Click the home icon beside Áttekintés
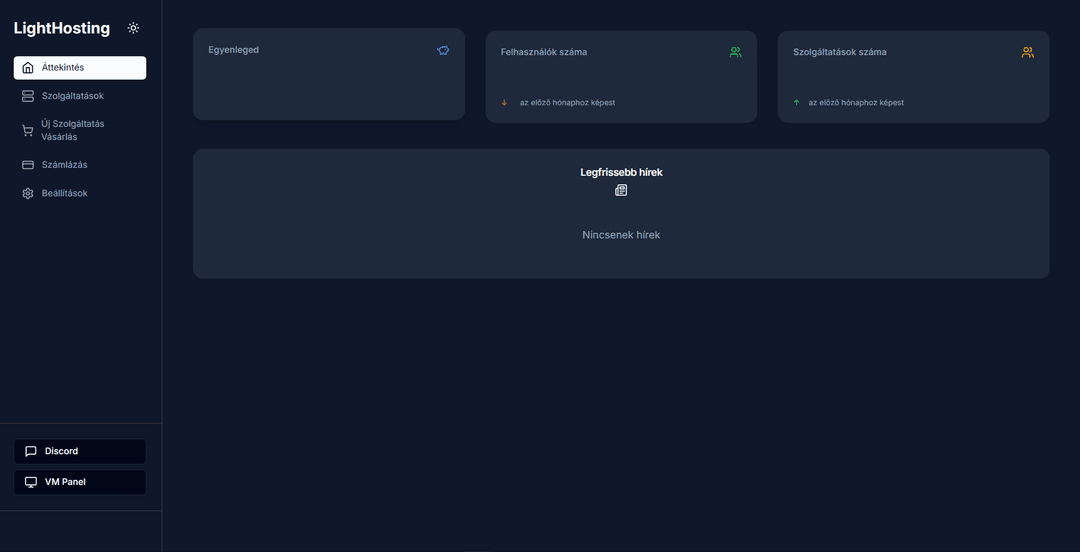 (x=28, y=68)
